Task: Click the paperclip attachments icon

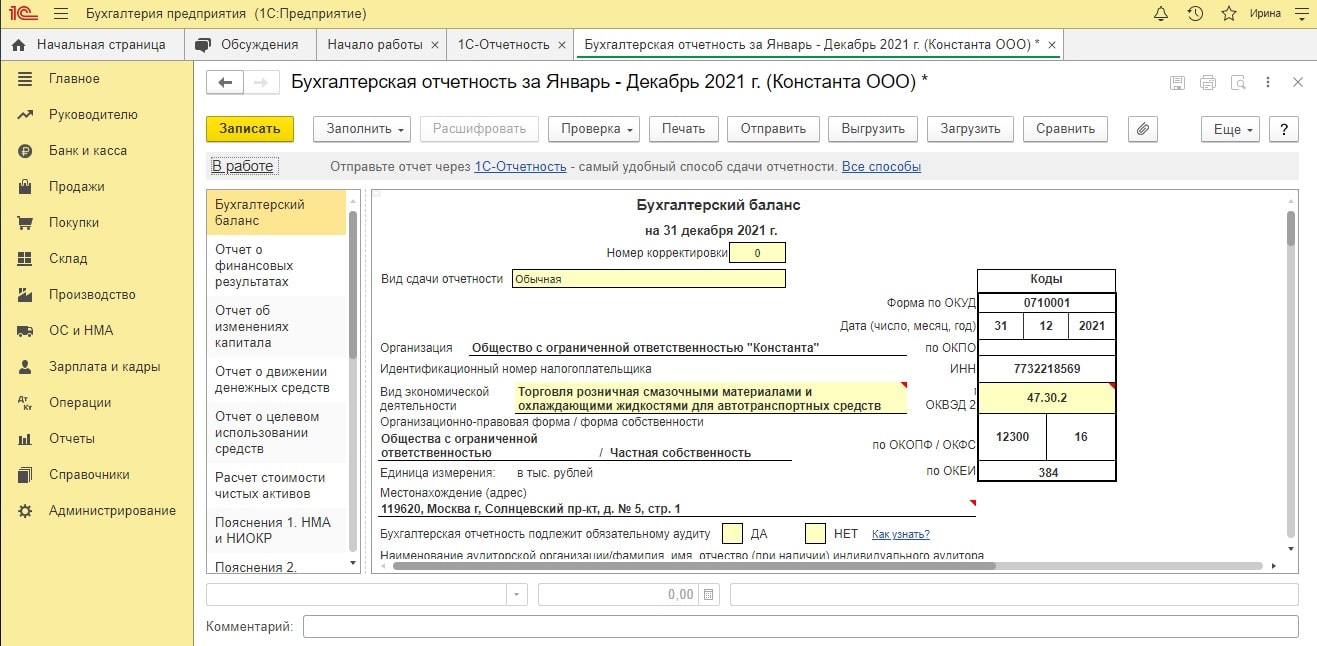Action: [x=1142, y=129]
